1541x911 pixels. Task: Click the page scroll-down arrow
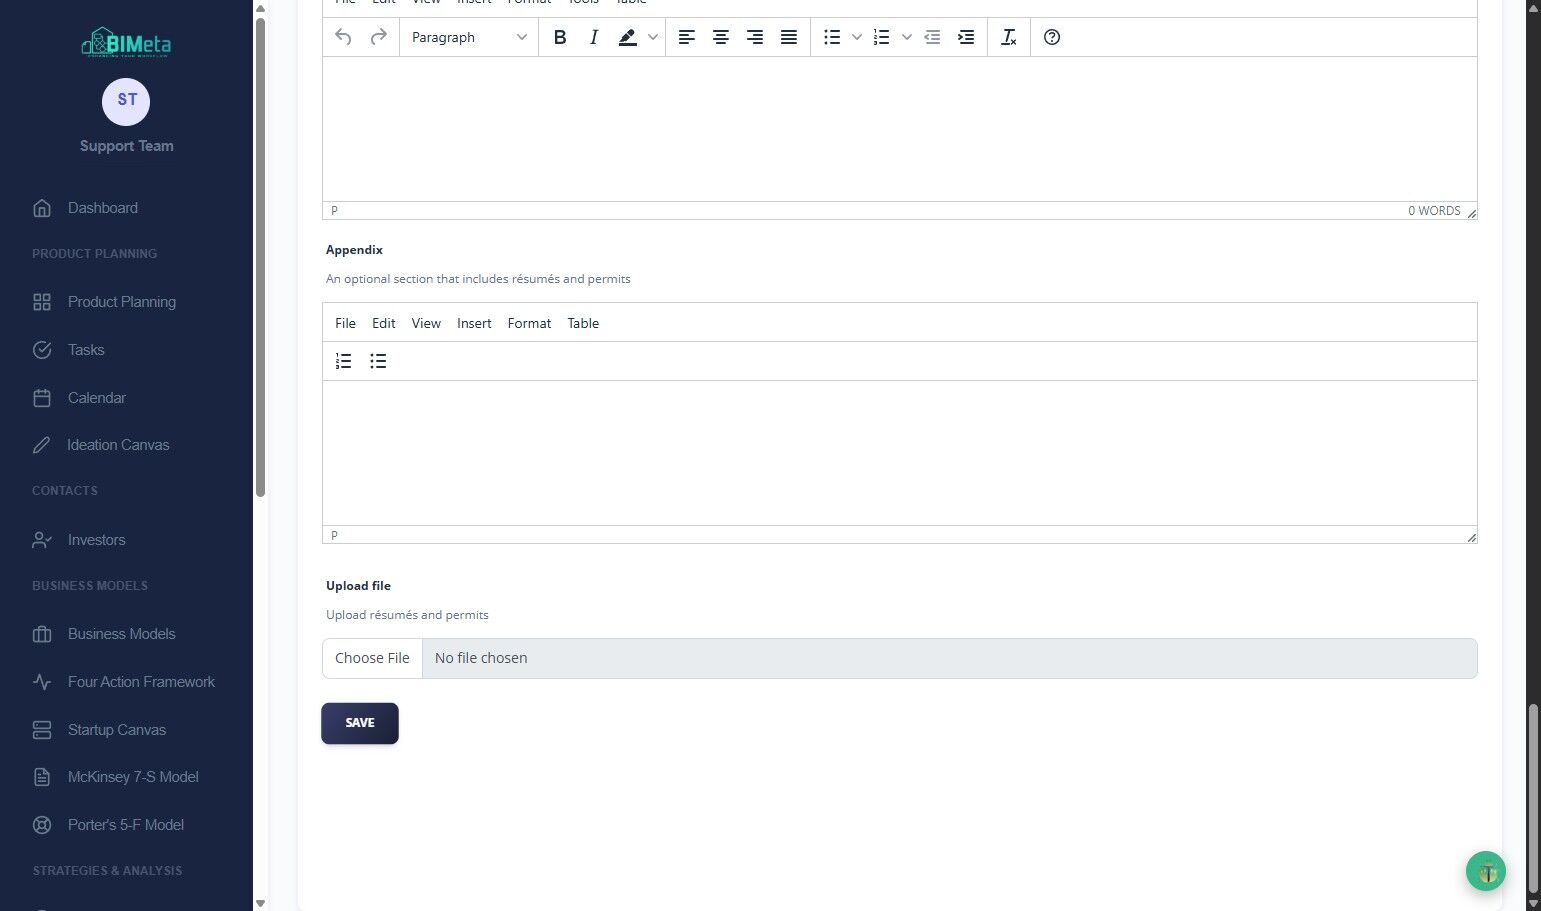coord(1534,903)
